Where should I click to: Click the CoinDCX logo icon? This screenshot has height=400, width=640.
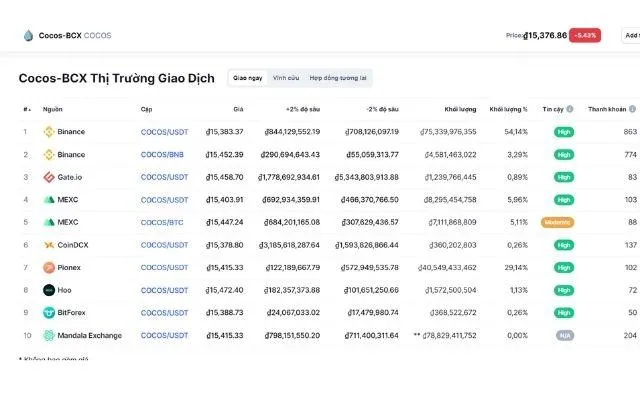pos(49,245)
